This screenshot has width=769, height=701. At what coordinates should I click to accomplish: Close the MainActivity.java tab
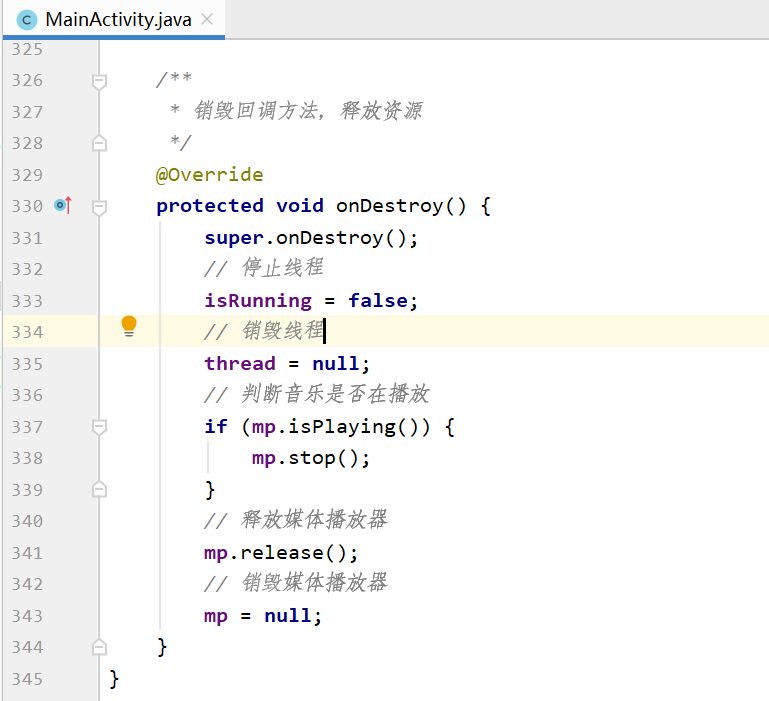pyautogui.click(x=207, y=19)
